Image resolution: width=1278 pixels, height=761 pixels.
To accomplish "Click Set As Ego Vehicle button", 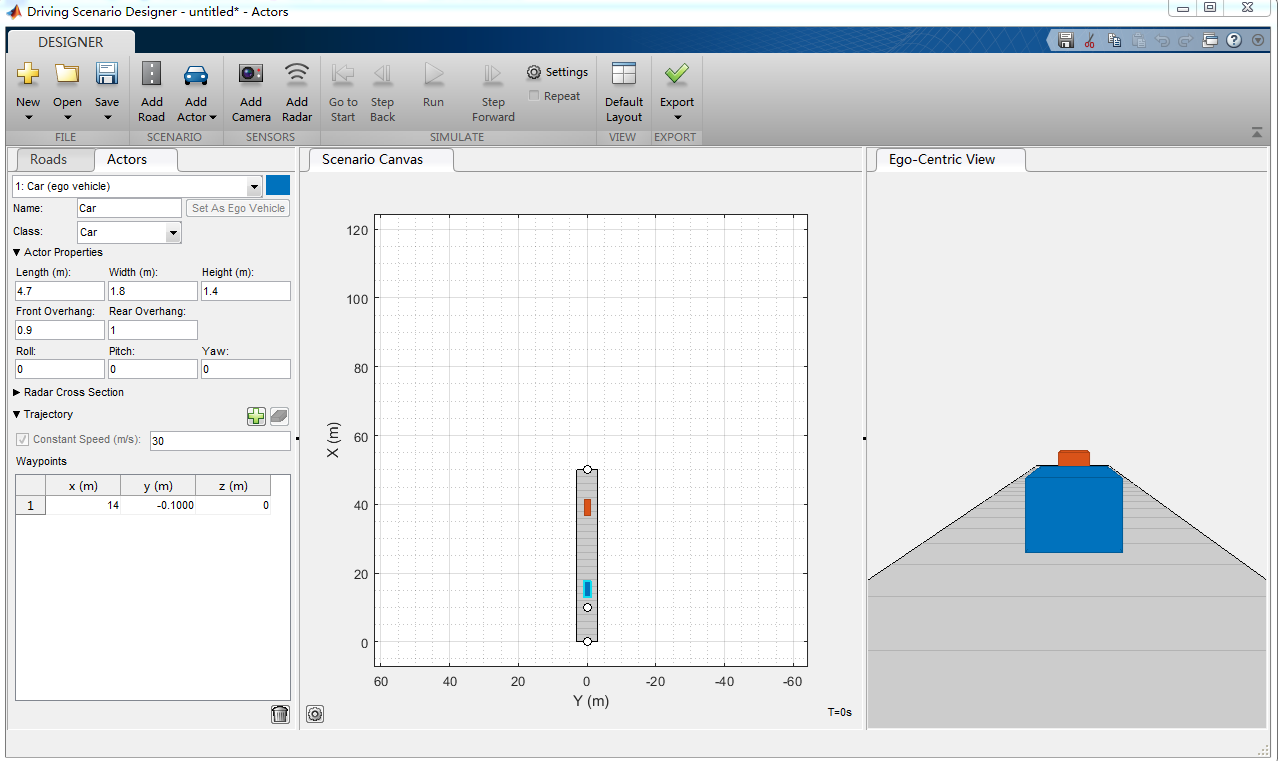I will (238, 208).
